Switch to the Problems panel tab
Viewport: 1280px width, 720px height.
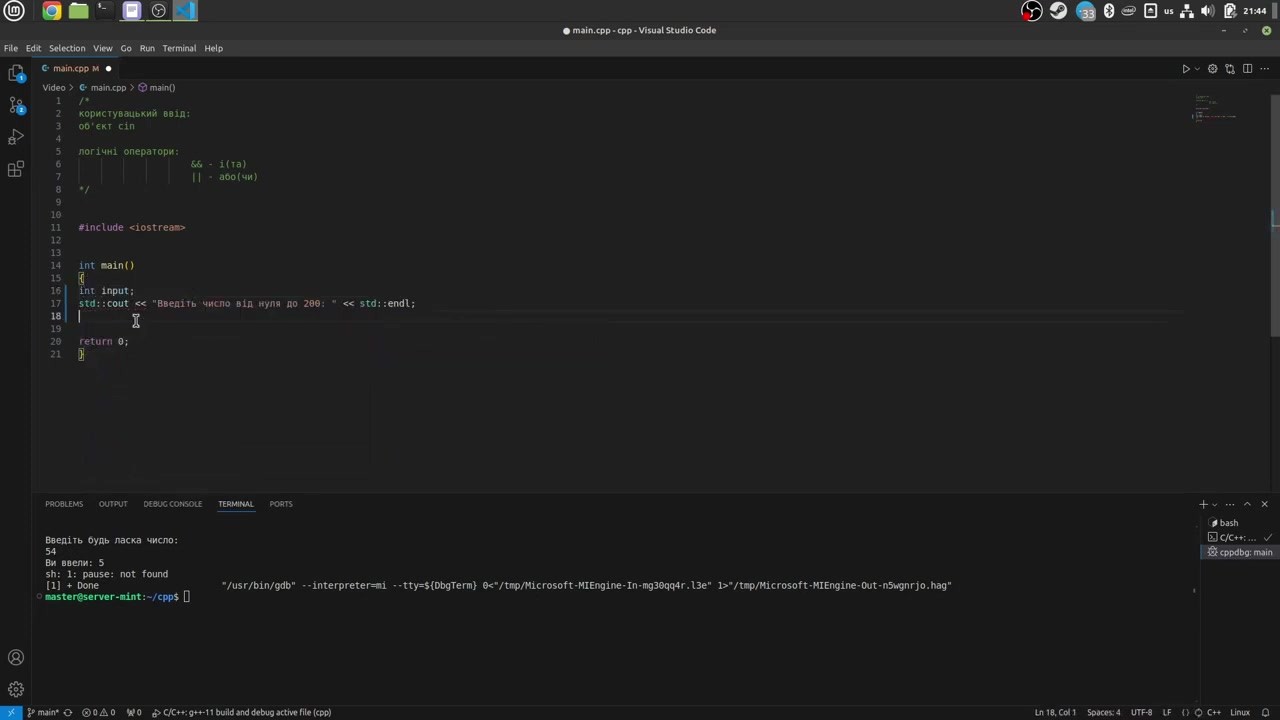point(64,504)
